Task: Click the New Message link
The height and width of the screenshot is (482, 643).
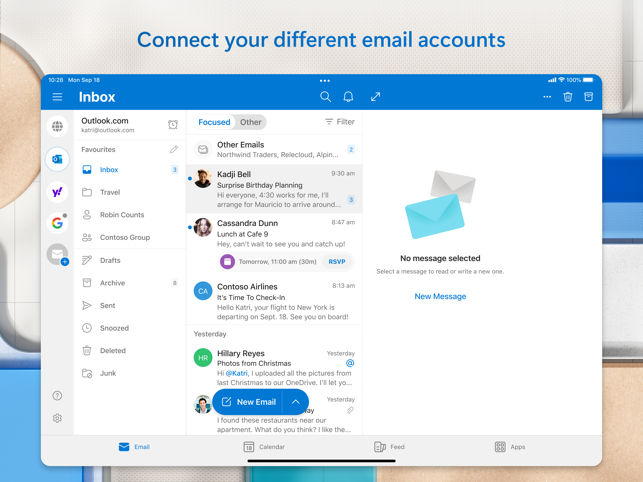Action: coord(440,296)
